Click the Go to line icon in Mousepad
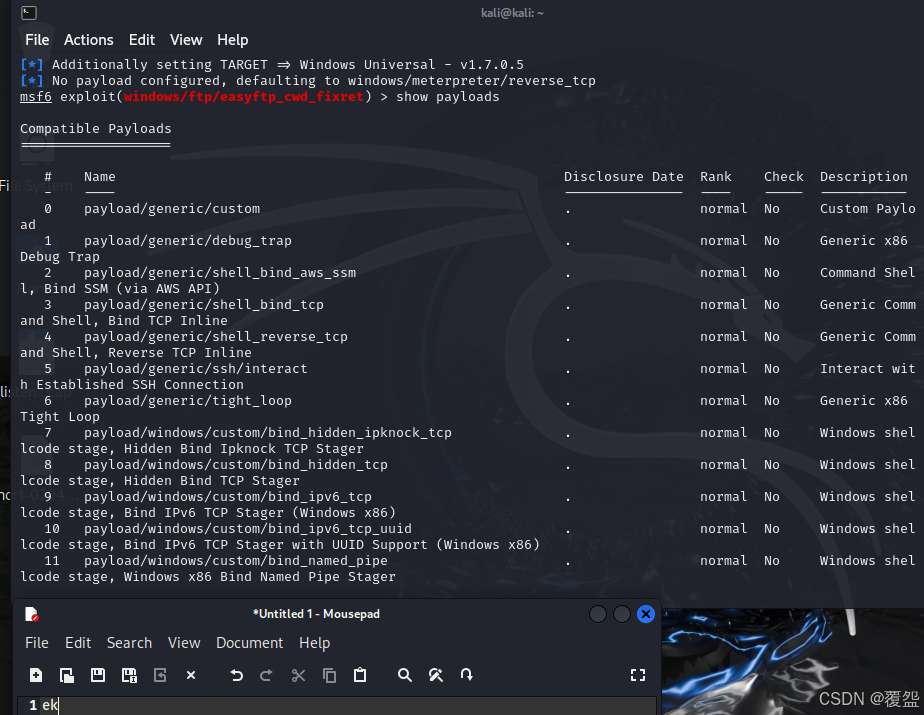Screen dimensions: 924x715 point(467,675)
